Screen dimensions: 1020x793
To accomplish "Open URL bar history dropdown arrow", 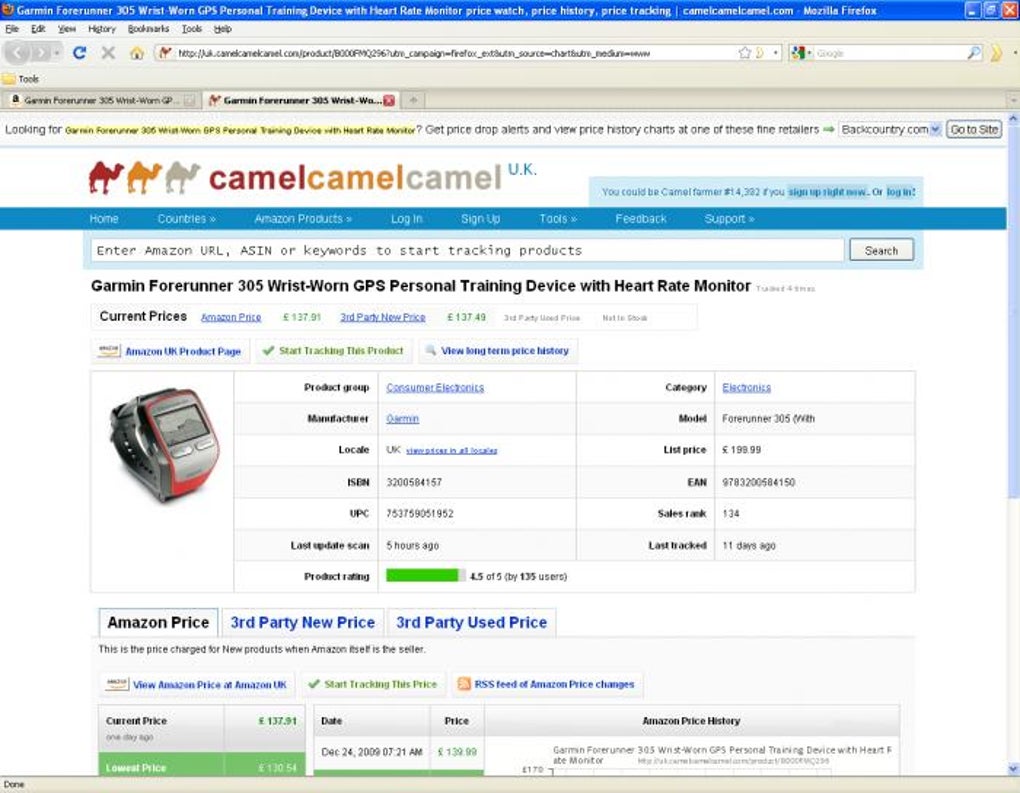I will (x=776, y=53).
